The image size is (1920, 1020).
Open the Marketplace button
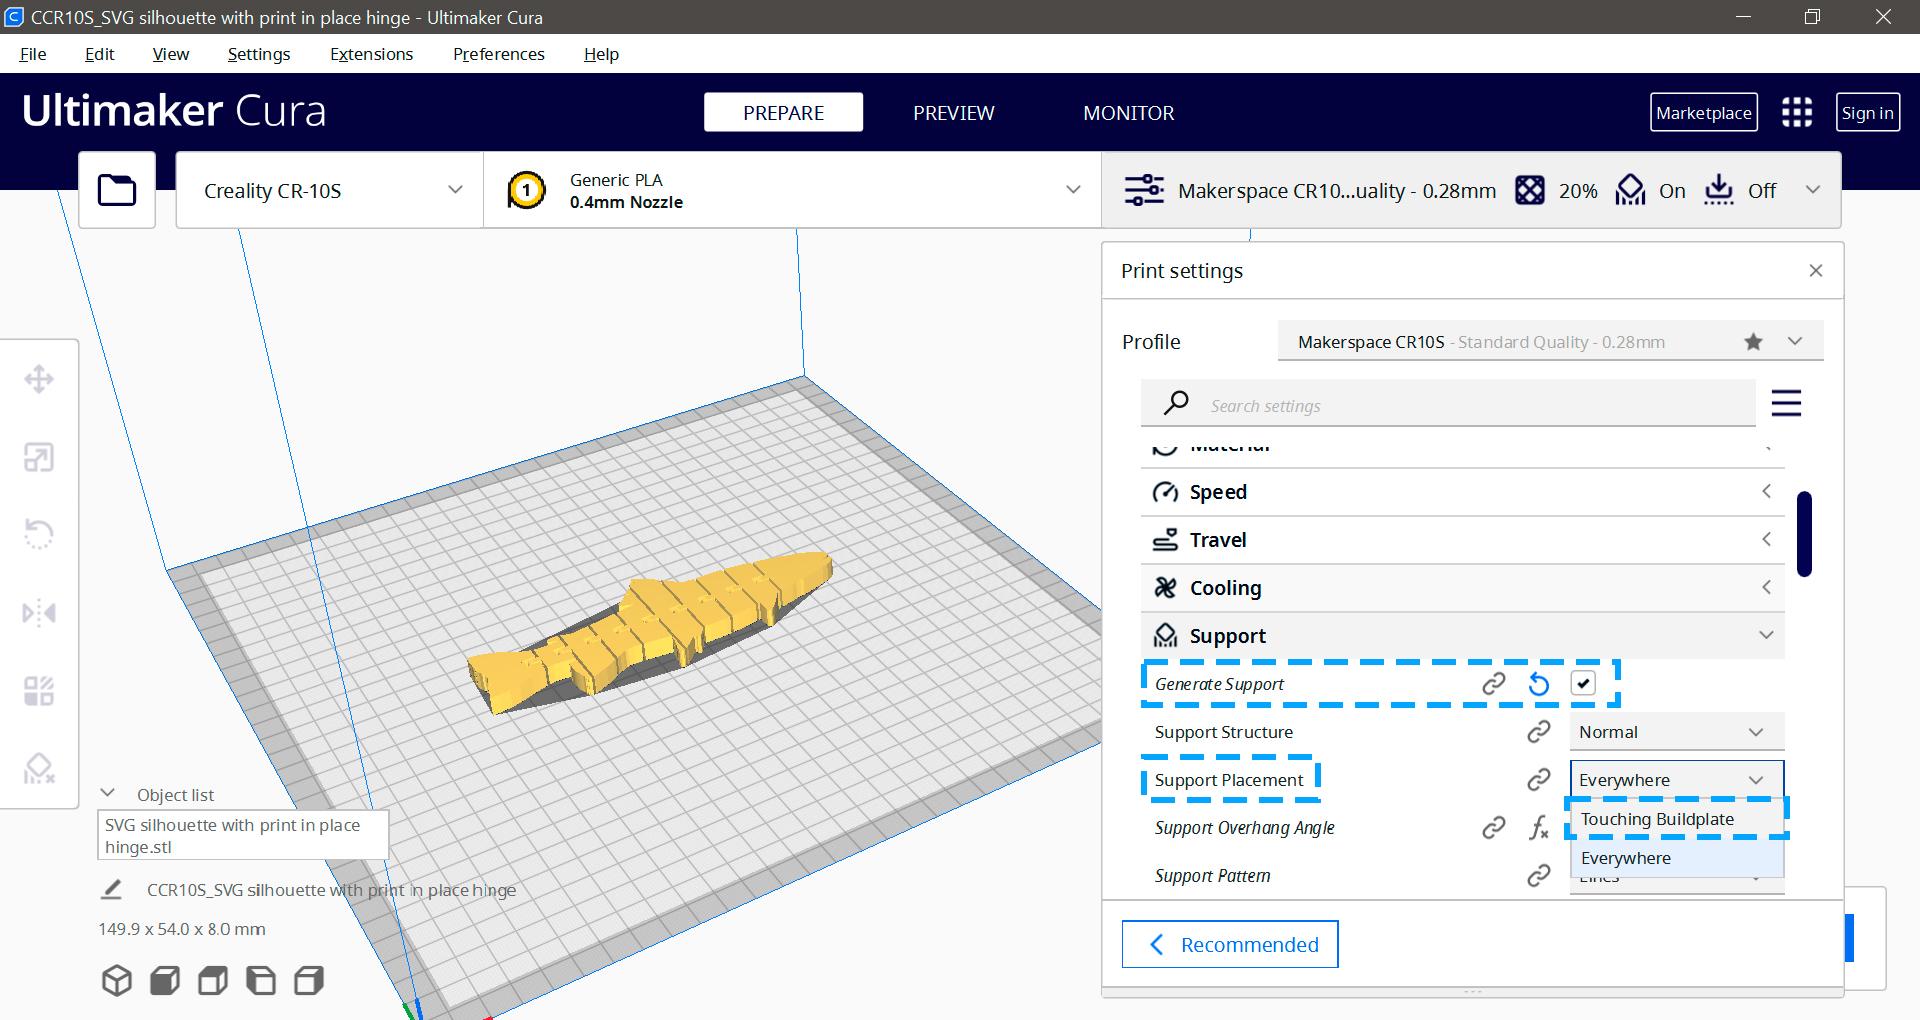click(1703, 113)
